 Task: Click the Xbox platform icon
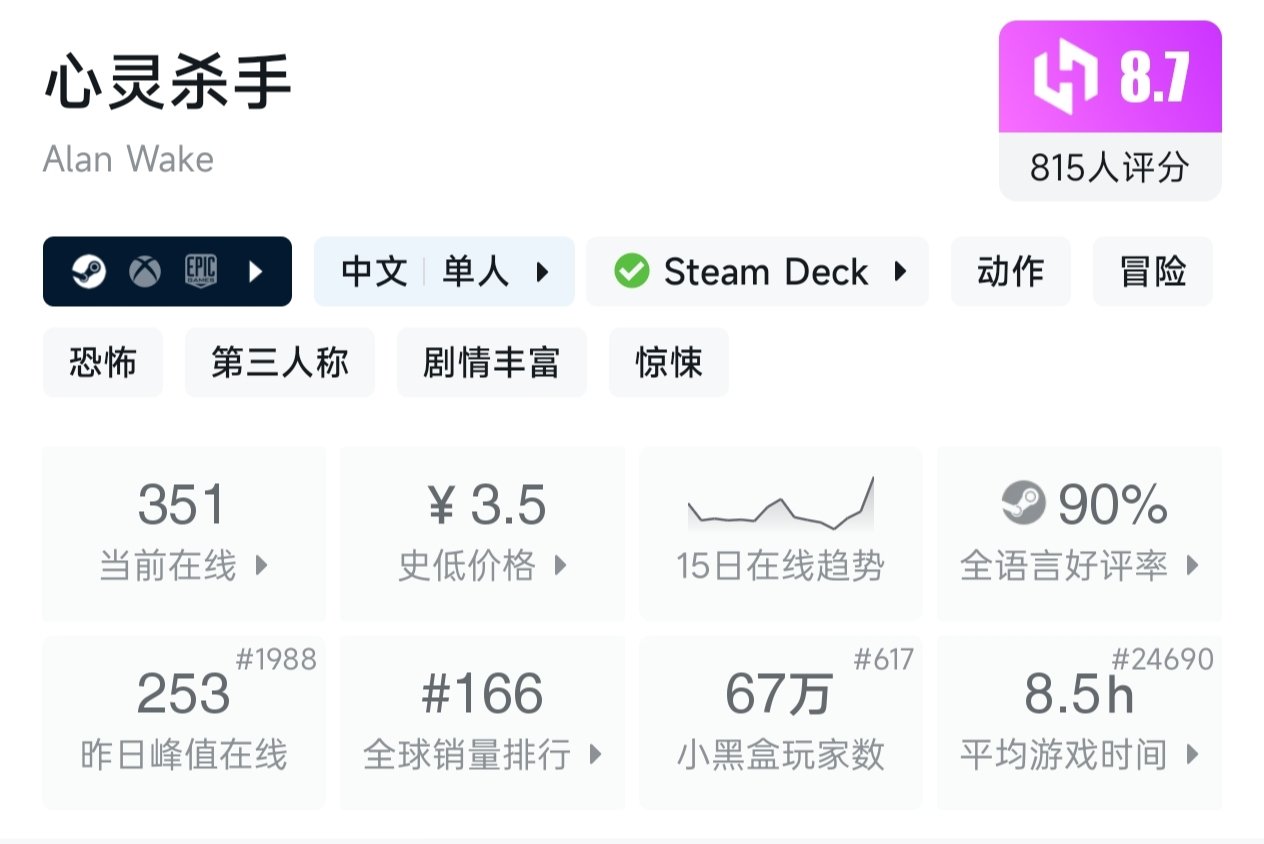coord(145,271)
